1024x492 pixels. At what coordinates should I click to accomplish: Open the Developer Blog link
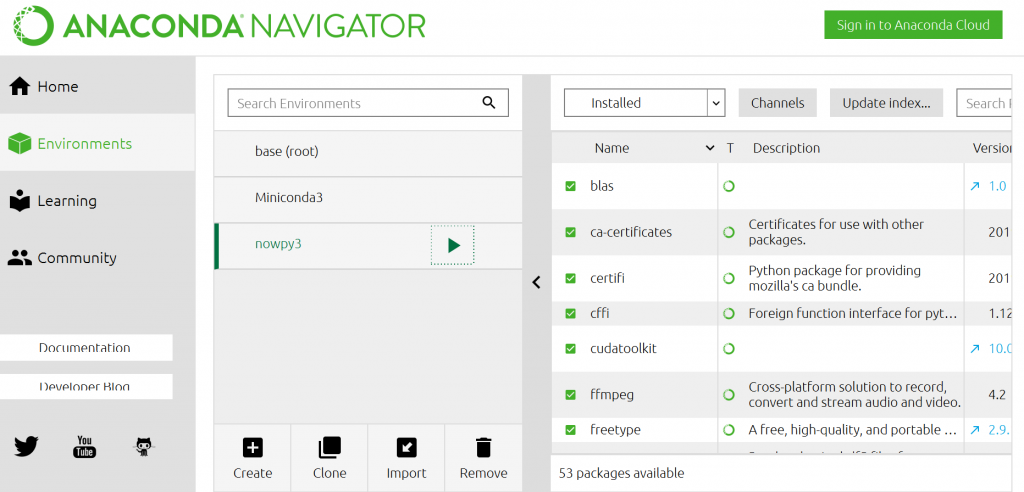tap(85, 386)
